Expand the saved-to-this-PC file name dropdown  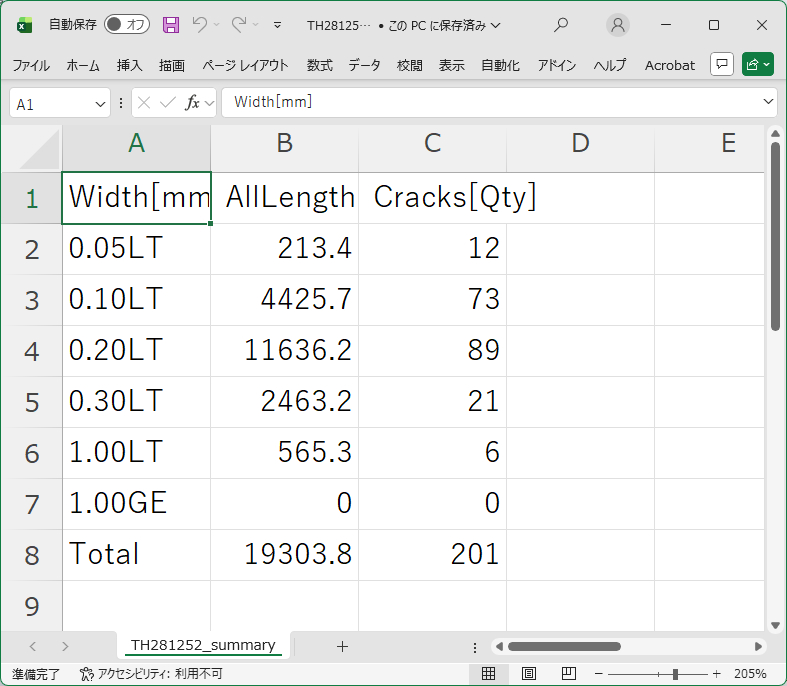495,25
